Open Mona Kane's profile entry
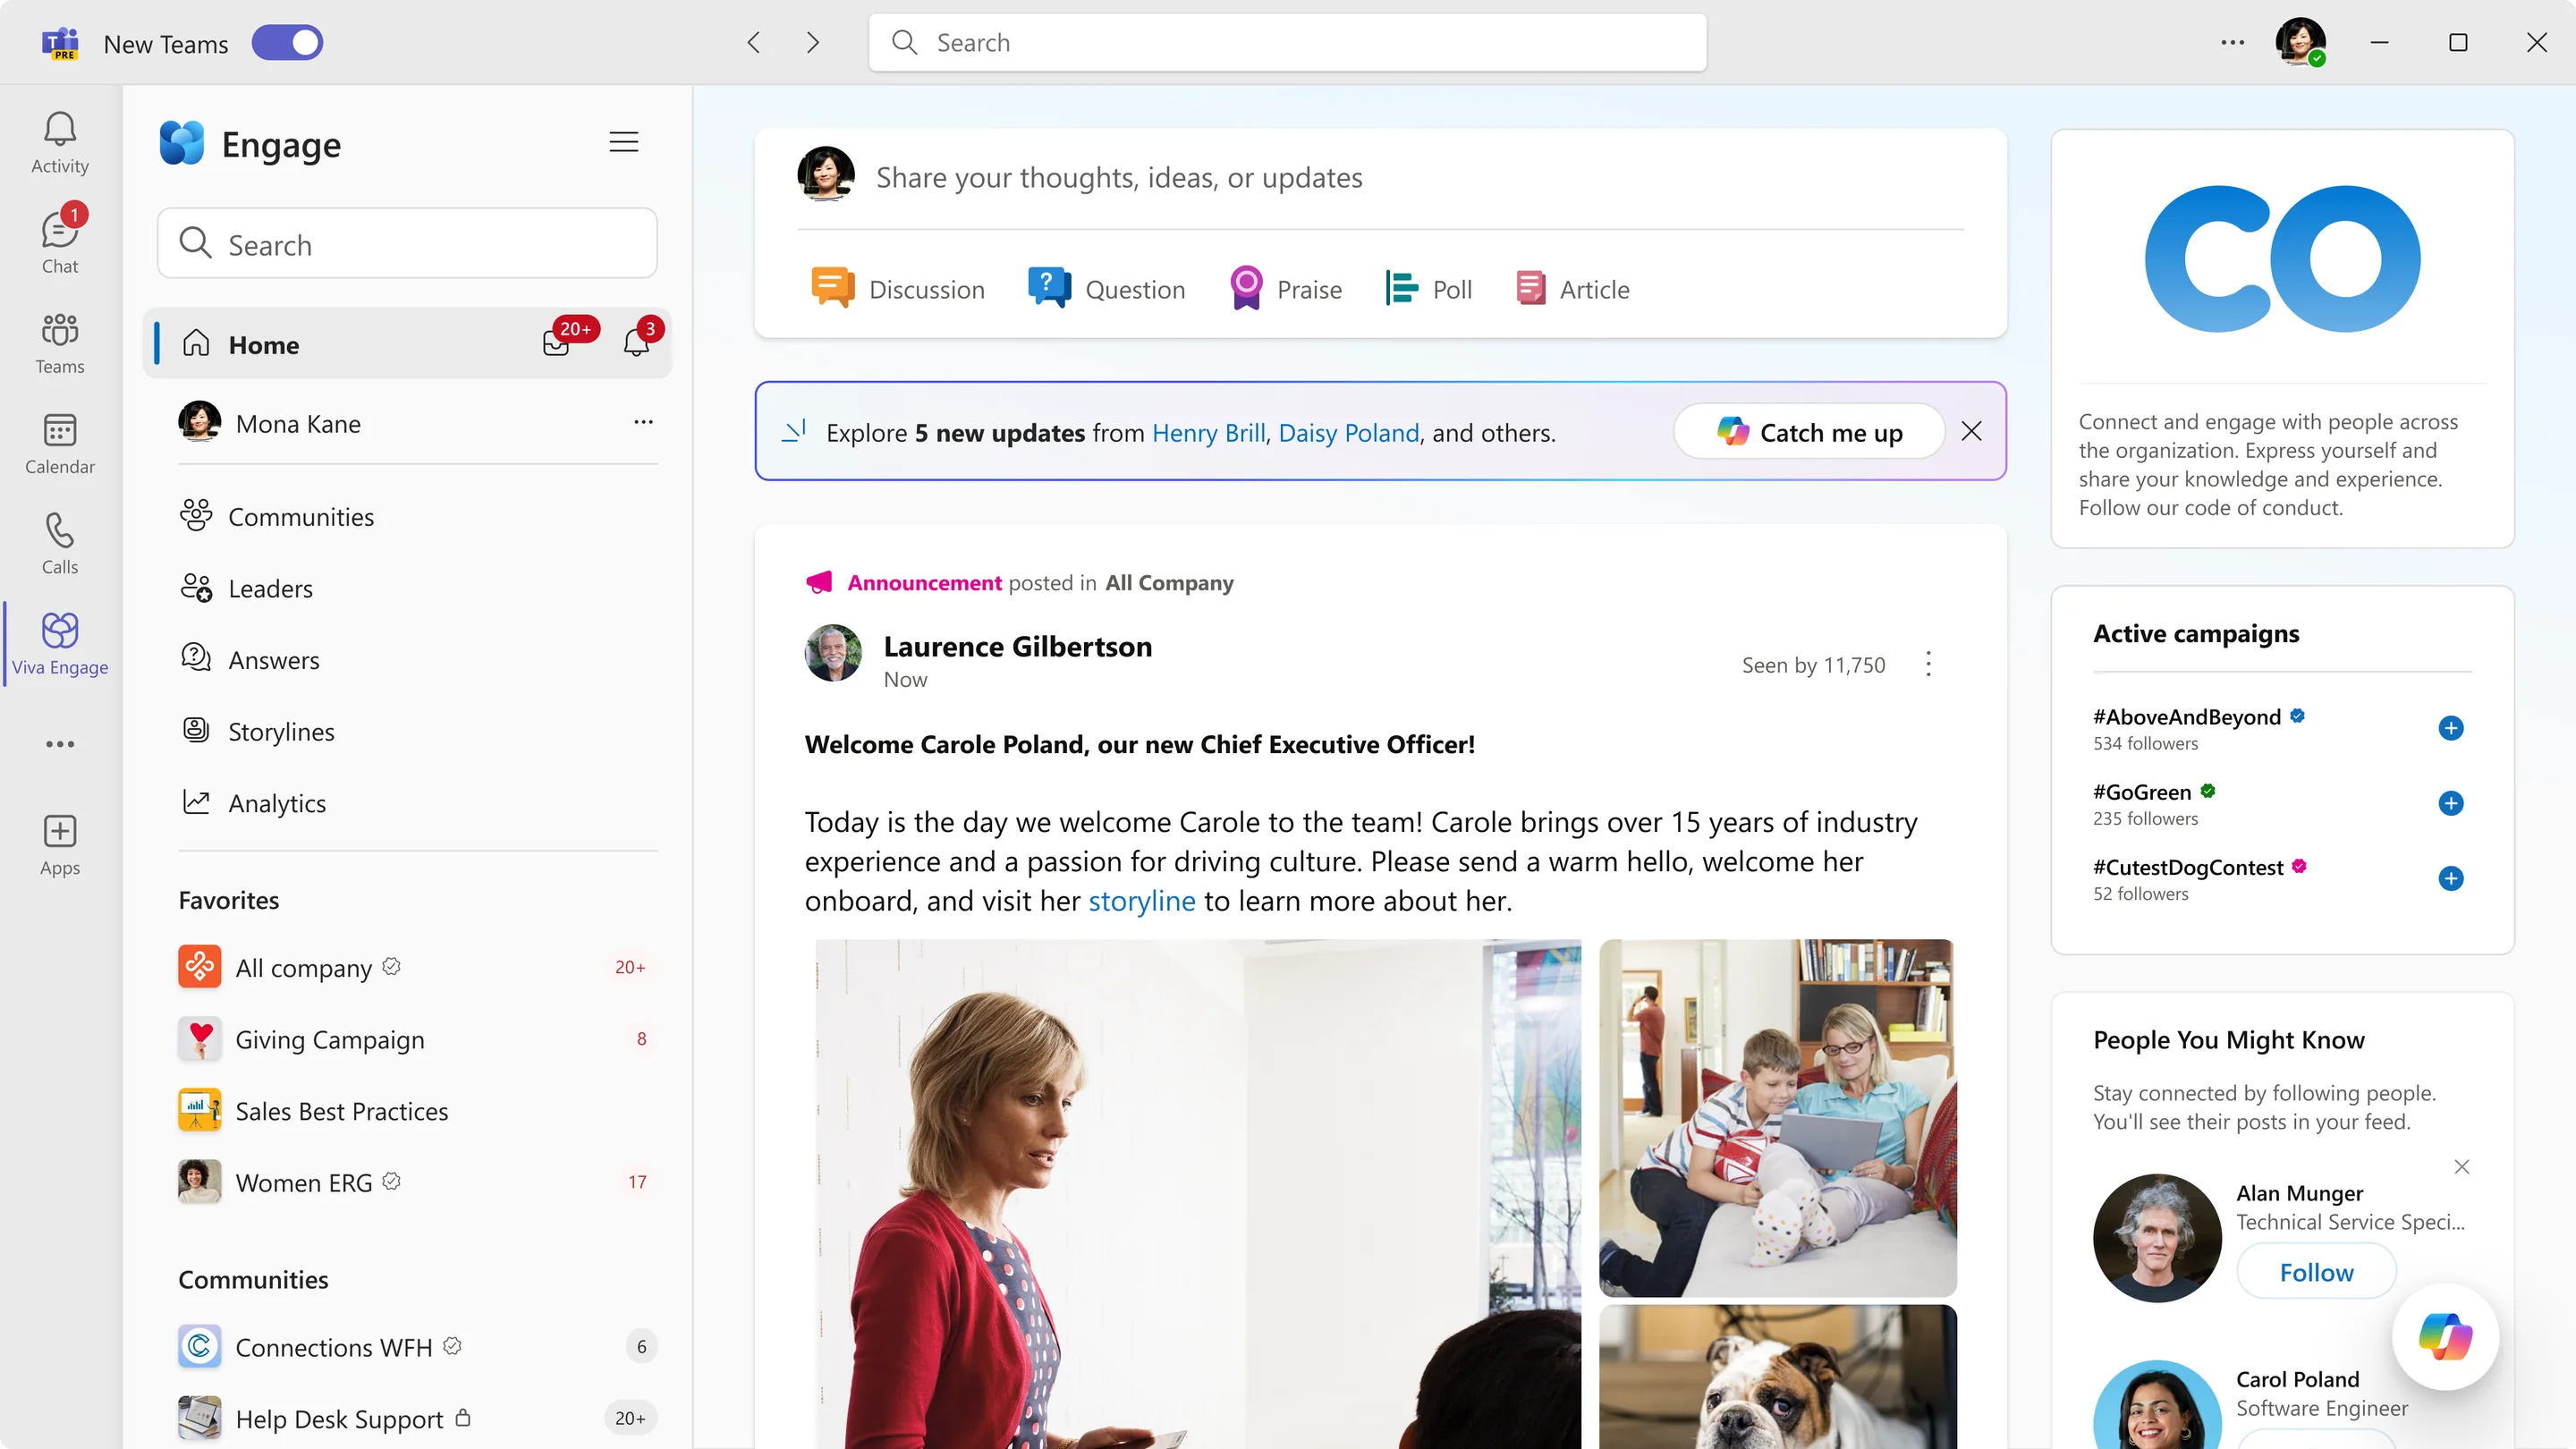The image size is (2576, 1449). tap(270, 423)
